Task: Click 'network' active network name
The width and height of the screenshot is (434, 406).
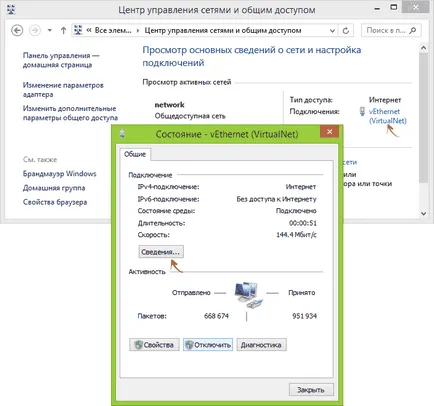Action: click(169, 105)
